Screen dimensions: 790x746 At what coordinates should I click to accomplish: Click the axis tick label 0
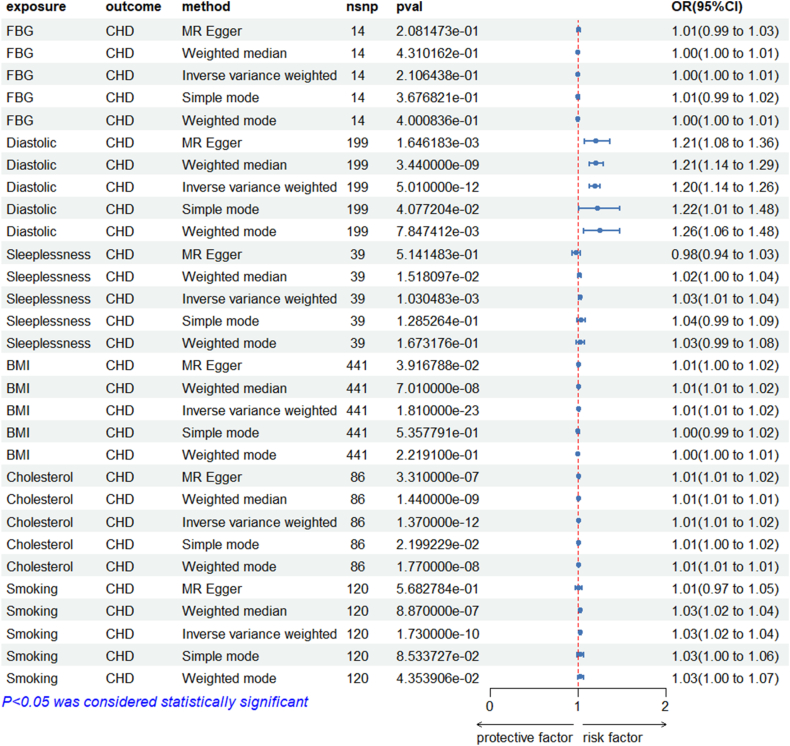pyautogui.click(x=489, y=706)
